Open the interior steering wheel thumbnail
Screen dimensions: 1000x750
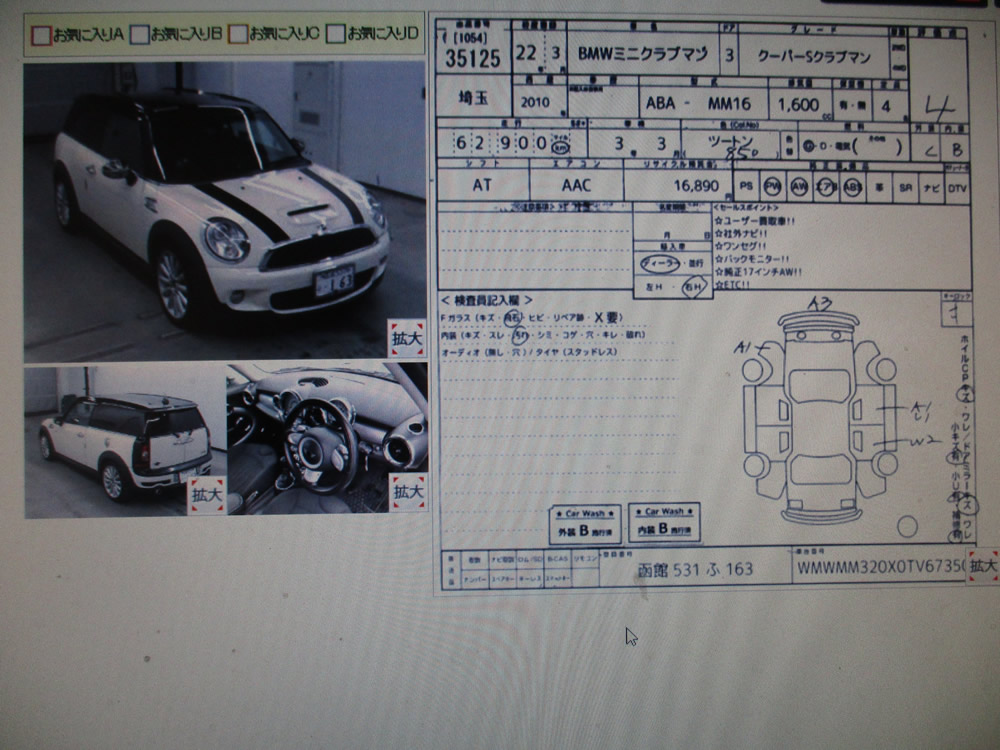(x=327, y=439)
